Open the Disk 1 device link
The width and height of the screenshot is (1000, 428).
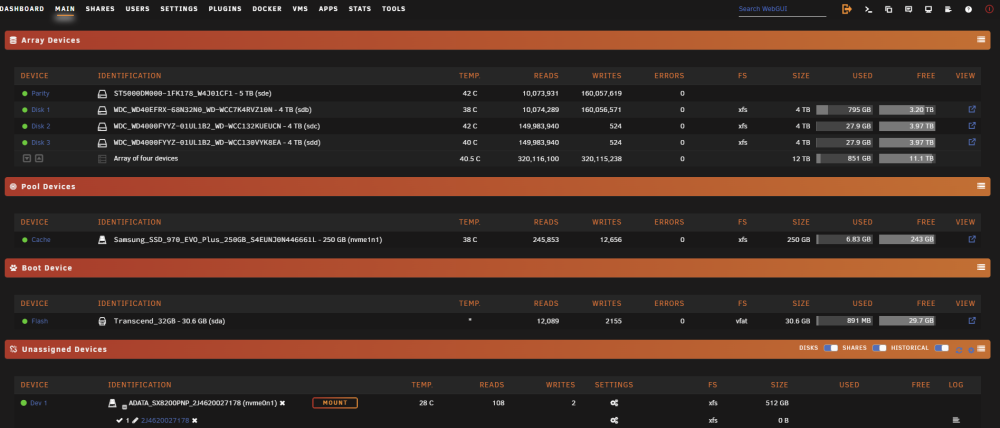pos(41,110)
